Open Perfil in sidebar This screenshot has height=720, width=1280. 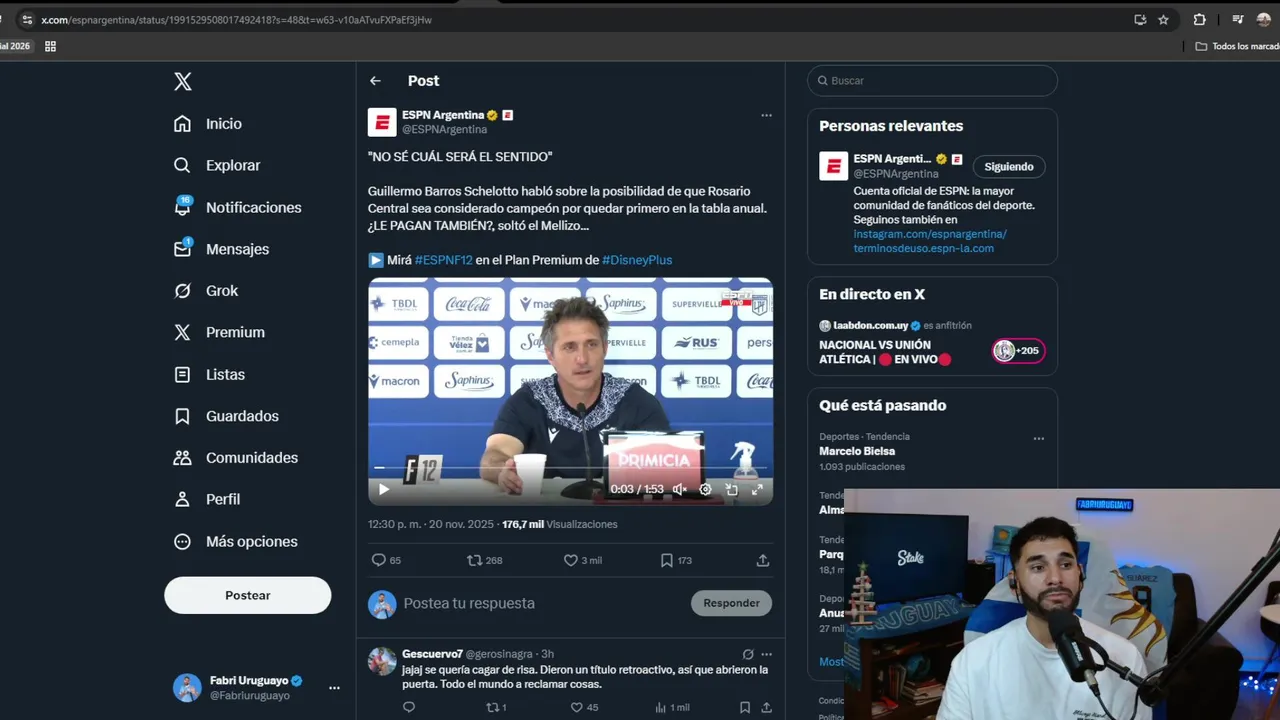pyautogui.click(x=207, y=499)
